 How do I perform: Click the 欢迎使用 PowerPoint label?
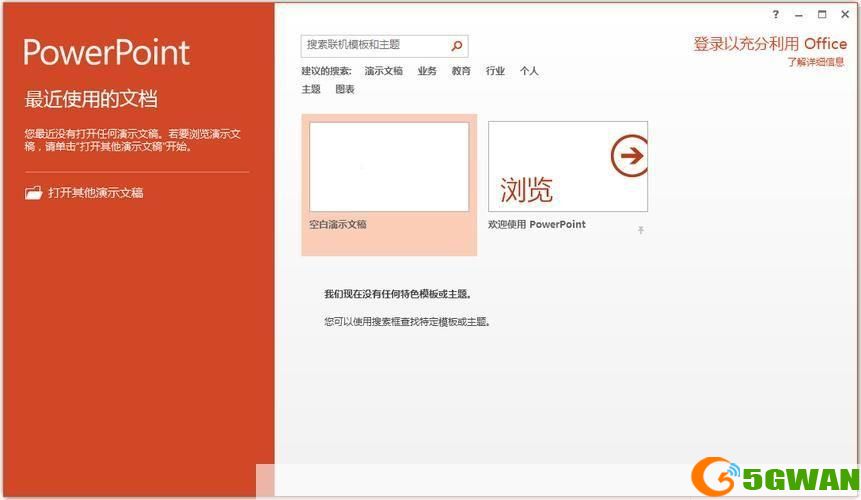(x=536, y=224)
